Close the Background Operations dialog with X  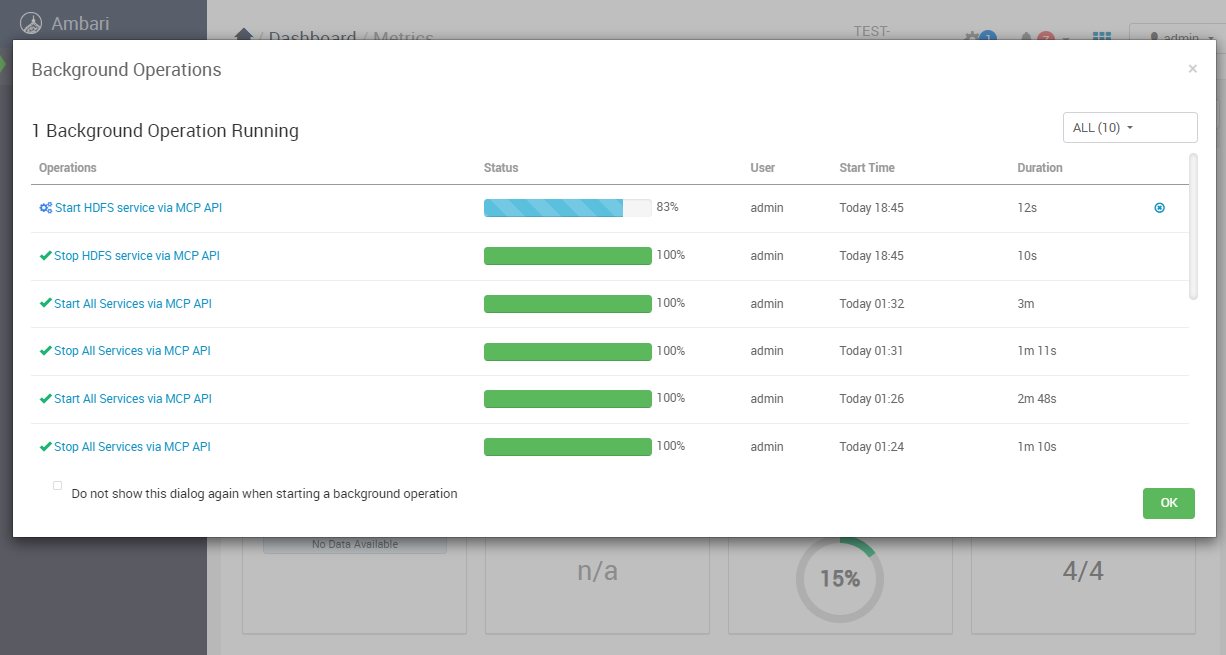[x=1192, y=69]
